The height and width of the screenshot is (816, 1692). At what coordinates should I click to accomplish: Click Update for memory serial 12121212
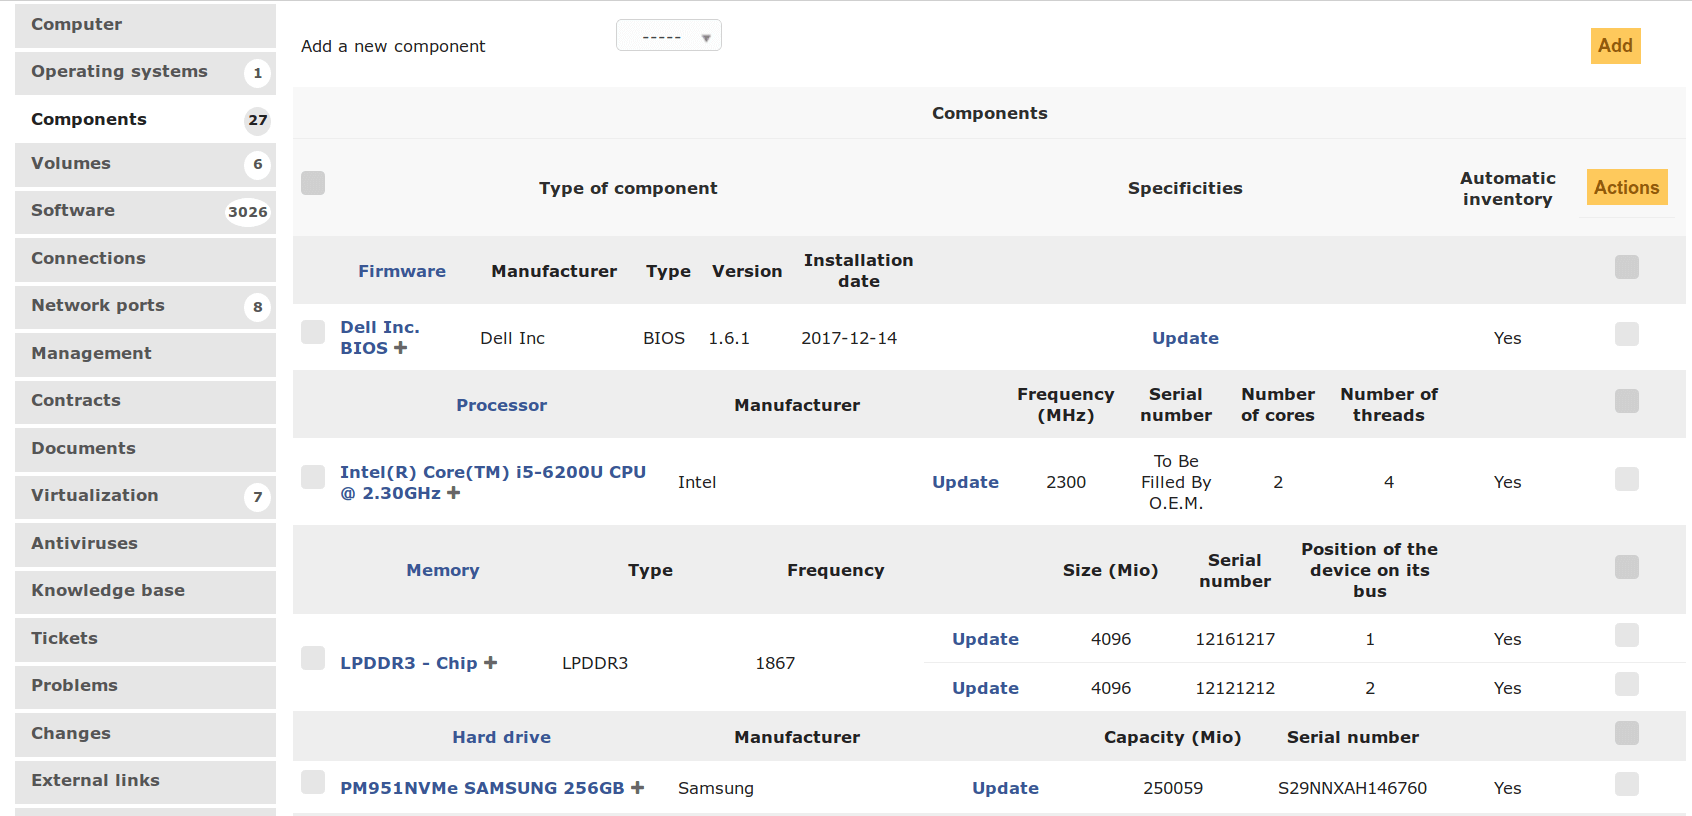click(x=985, y=688)
